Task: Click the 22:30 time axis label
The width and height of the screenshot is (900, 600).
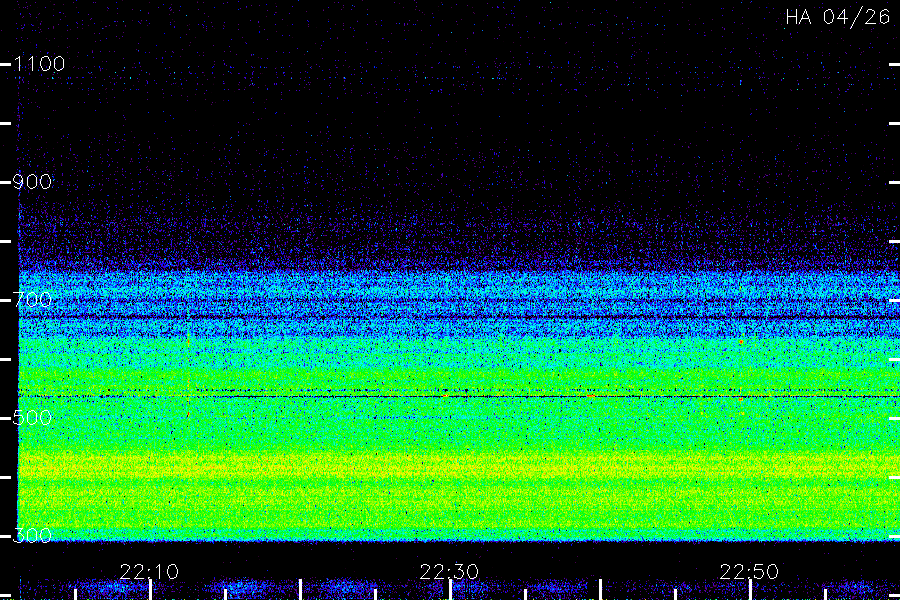Action: [x=449, y=572]
